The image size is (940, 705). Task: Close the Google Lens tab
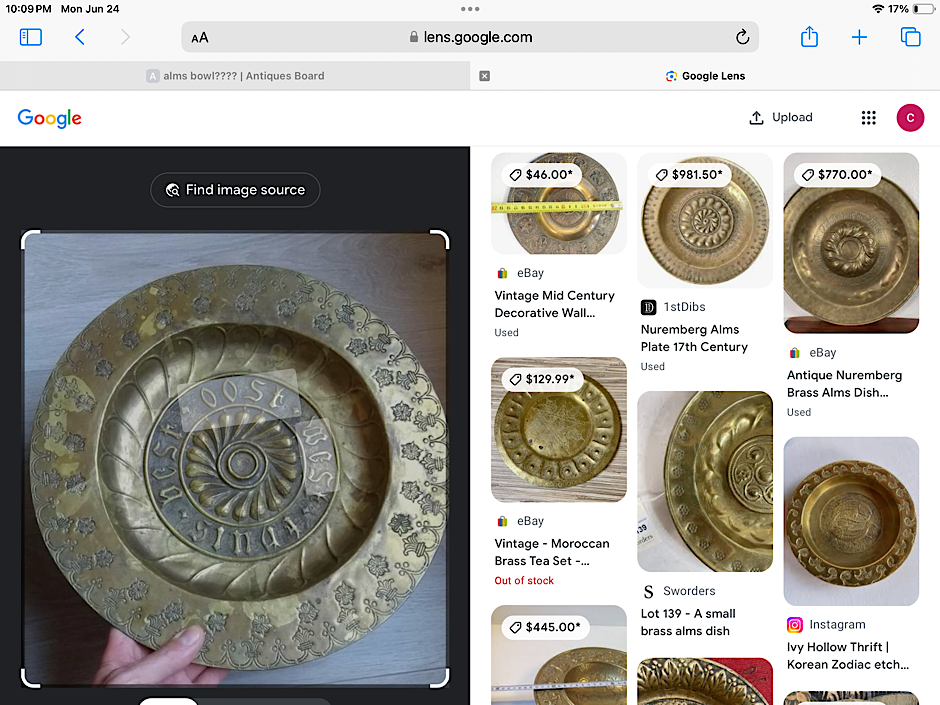click(485, 76)
